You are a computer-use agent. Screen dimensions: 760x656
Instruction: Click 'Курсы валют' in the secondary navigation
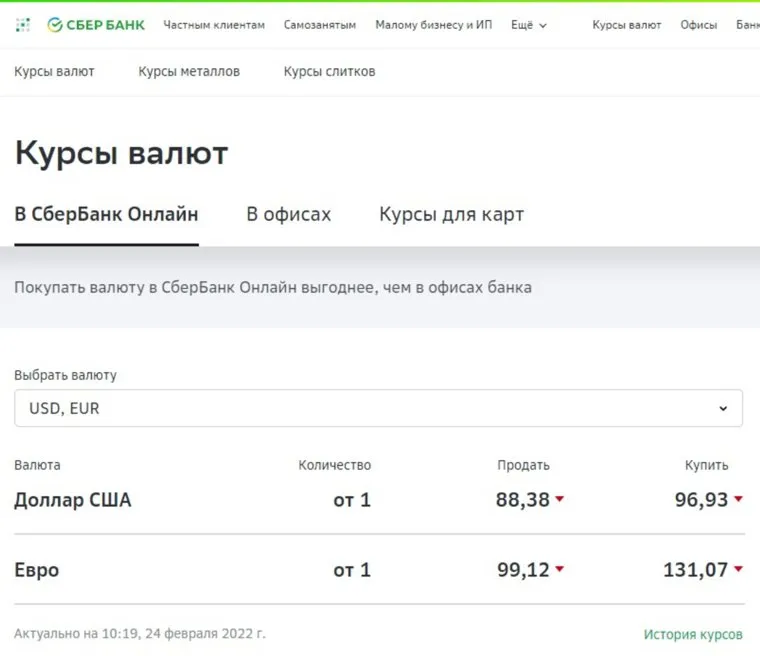click(54, 72)
